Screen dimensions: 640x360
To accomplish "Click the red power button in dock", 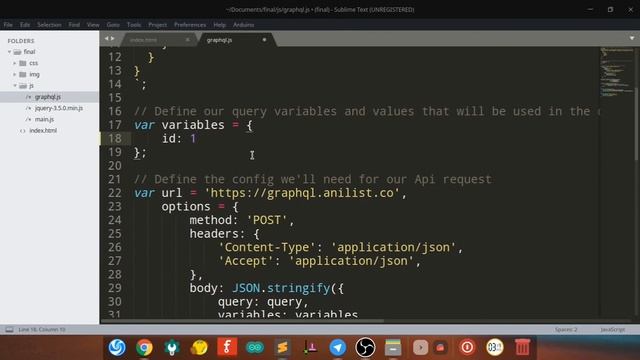I will pos(467,347).
